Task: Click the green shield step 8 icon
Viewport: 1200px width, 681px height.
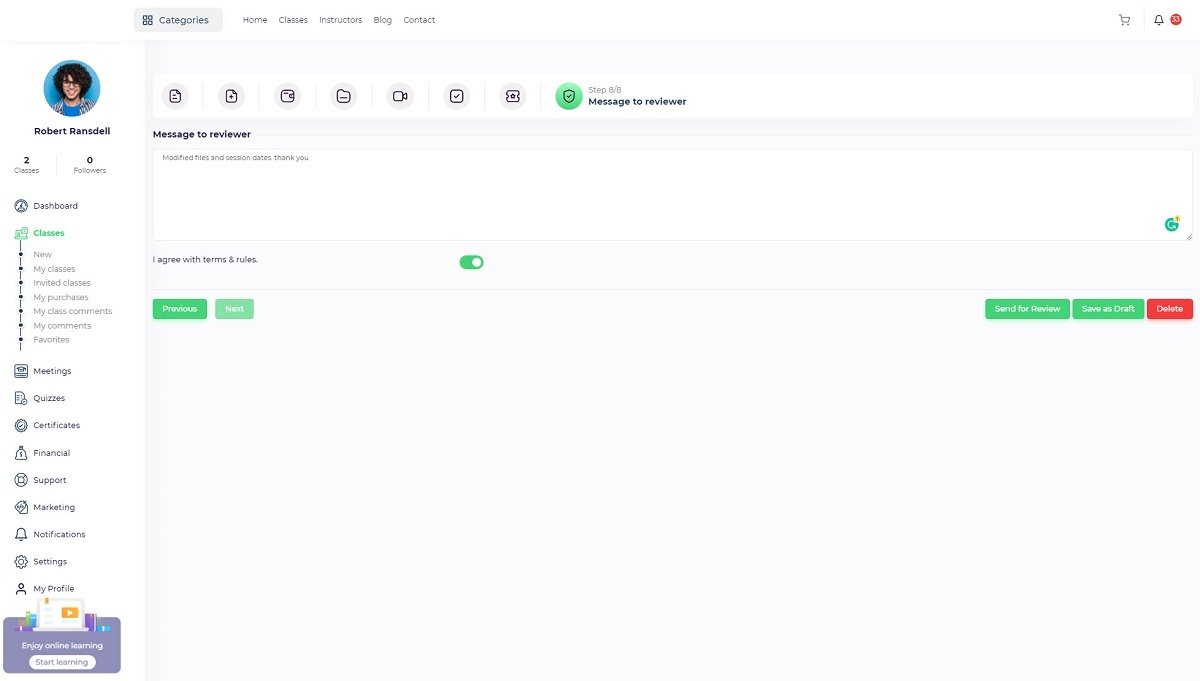Action: click(x=568, y=96)
